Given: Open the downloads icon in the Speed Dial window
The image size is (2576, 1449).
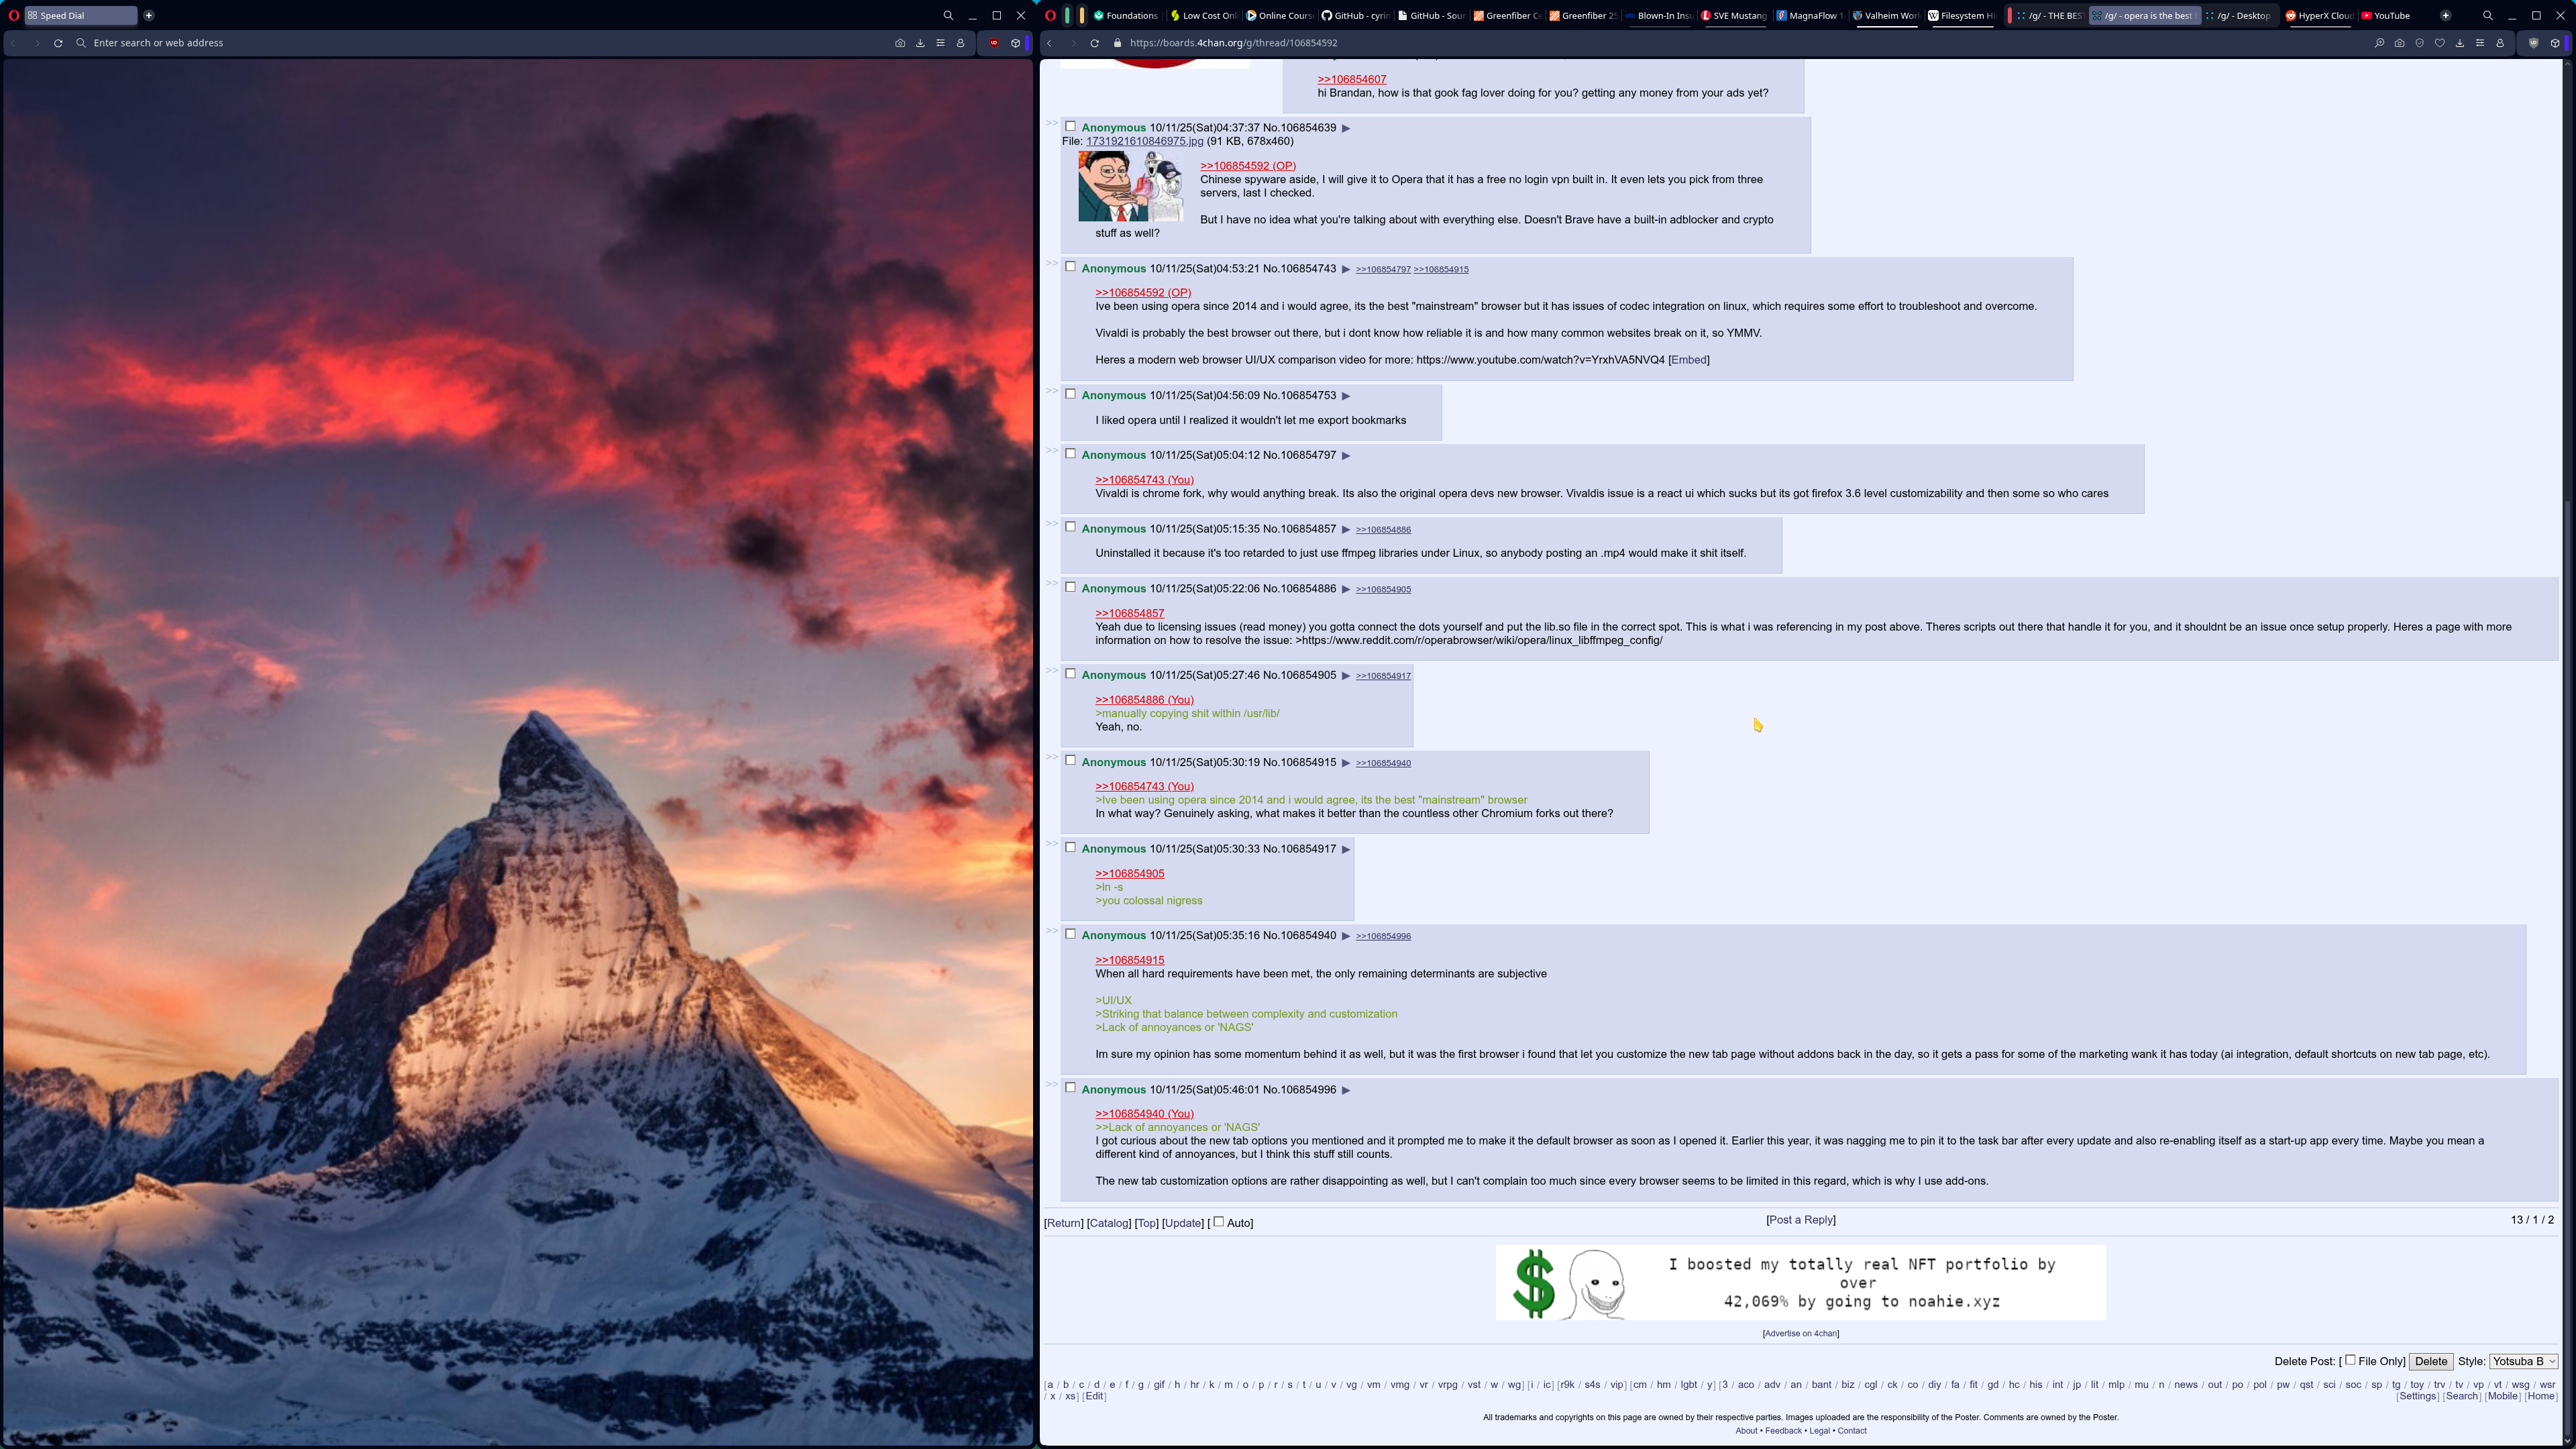Looking at the screenshot, I should point(920,43).
